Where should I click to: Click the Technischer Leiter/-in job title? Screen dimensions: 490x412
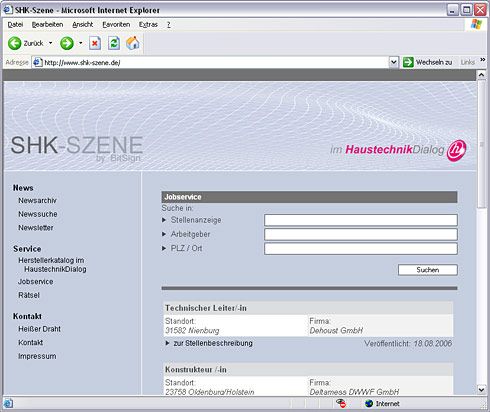click(206, 308)
